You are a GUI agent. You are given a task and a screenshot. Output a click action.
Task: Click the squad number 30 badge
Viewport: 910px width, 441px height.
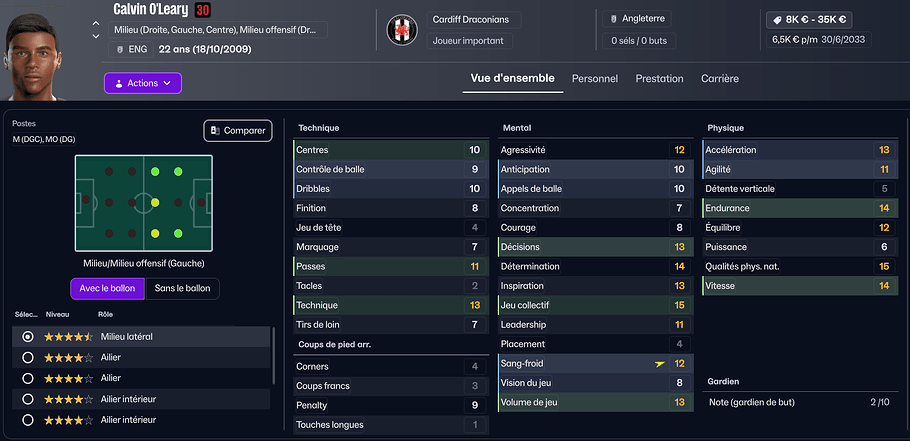[x=202, y=10]
